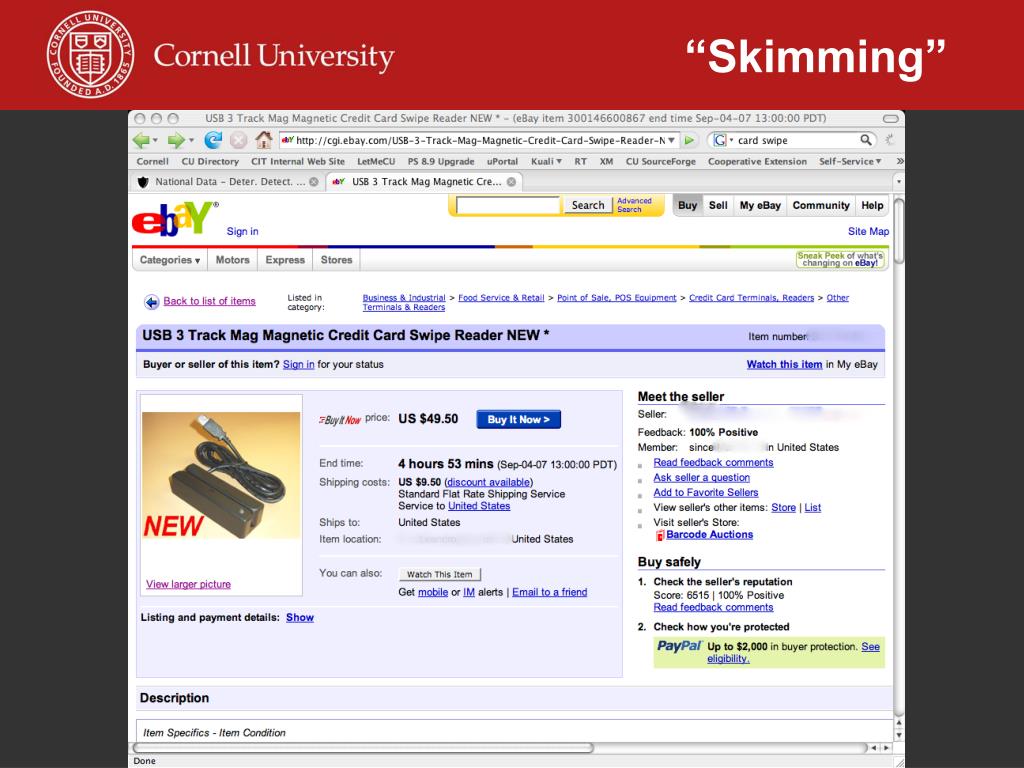
Task: Open the Credit Card Terminals, Readers category link
Action: [752, 298]
